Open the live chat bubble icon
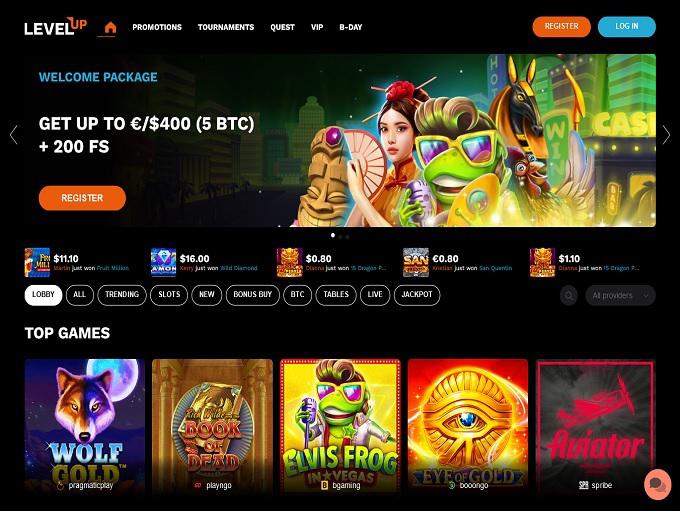 point(657,485)
